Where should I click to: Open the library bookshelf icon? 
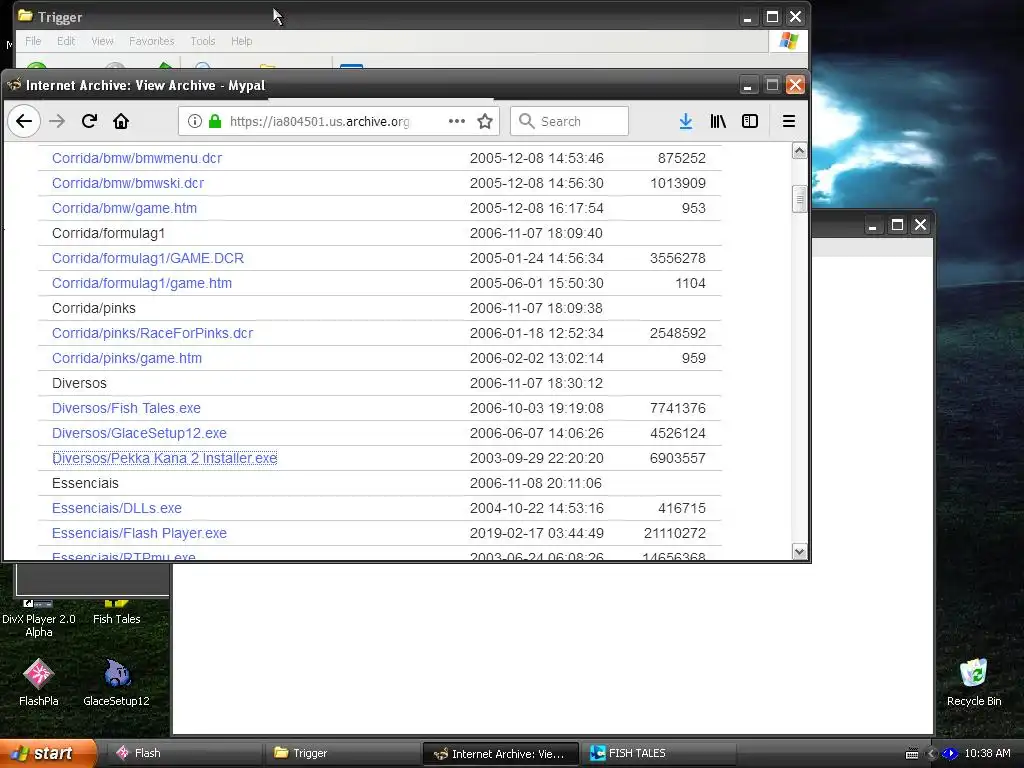pos(718,121)
